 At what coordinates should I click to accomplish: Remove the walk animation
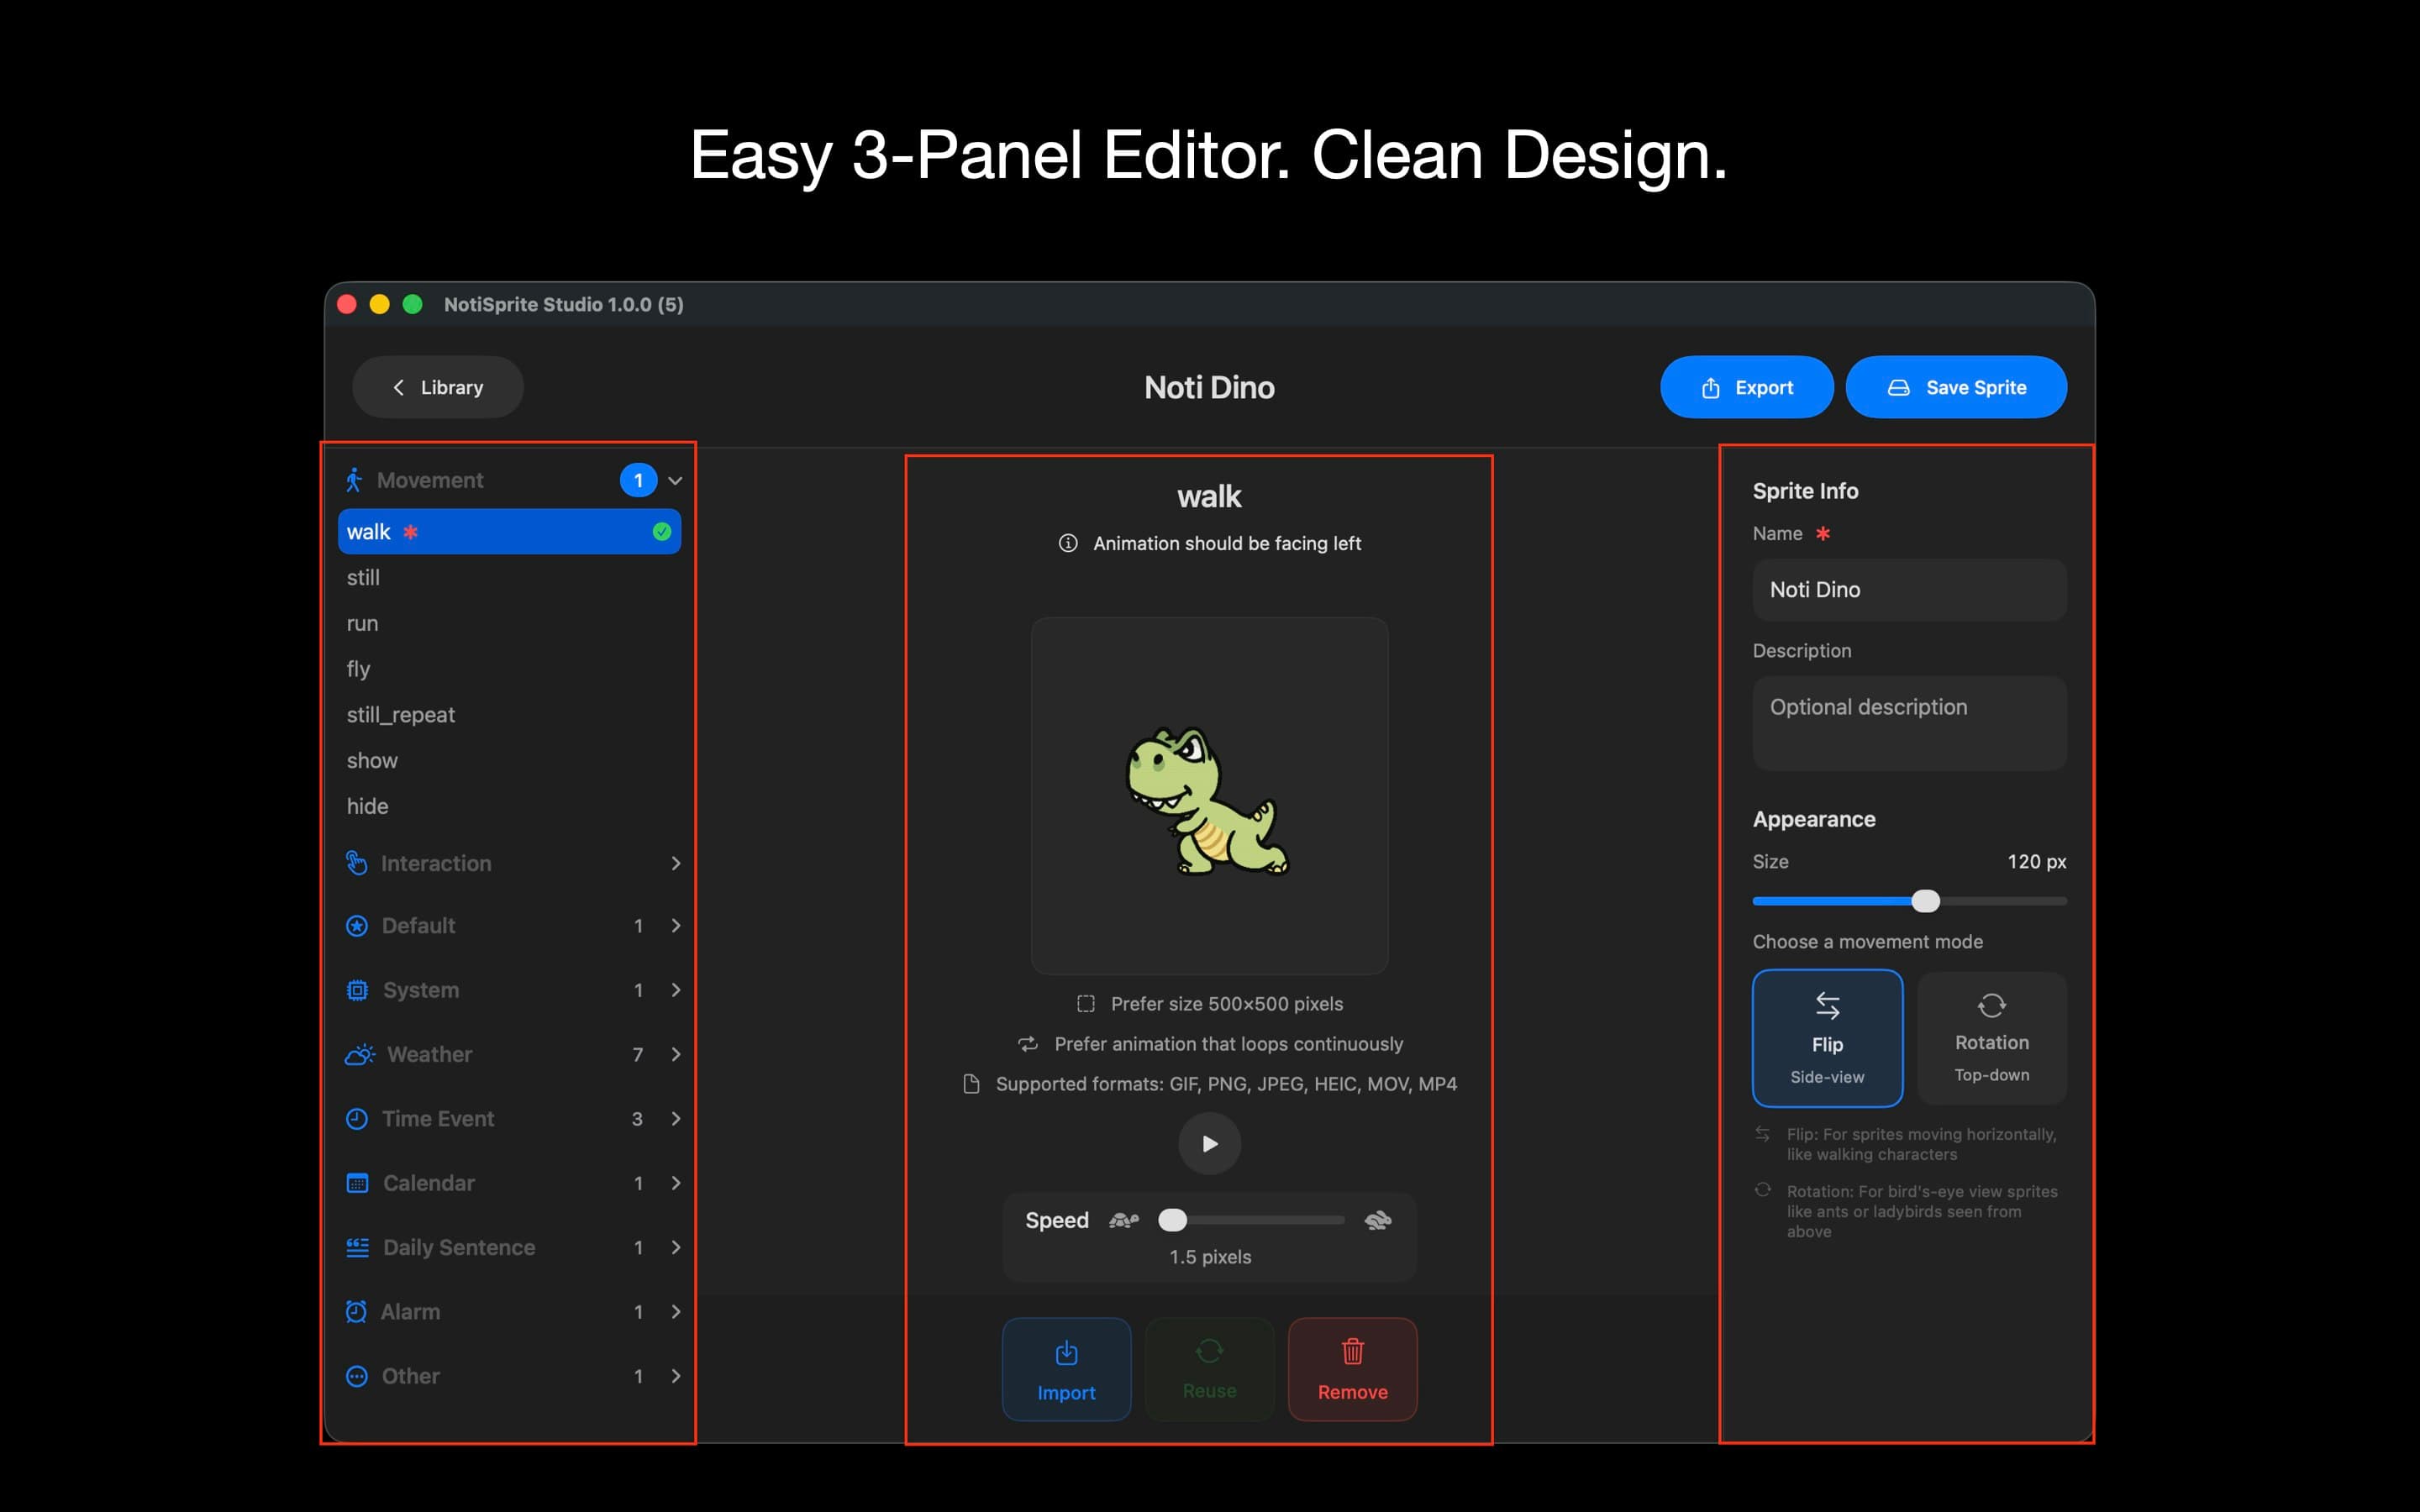click(1352, 1369)
